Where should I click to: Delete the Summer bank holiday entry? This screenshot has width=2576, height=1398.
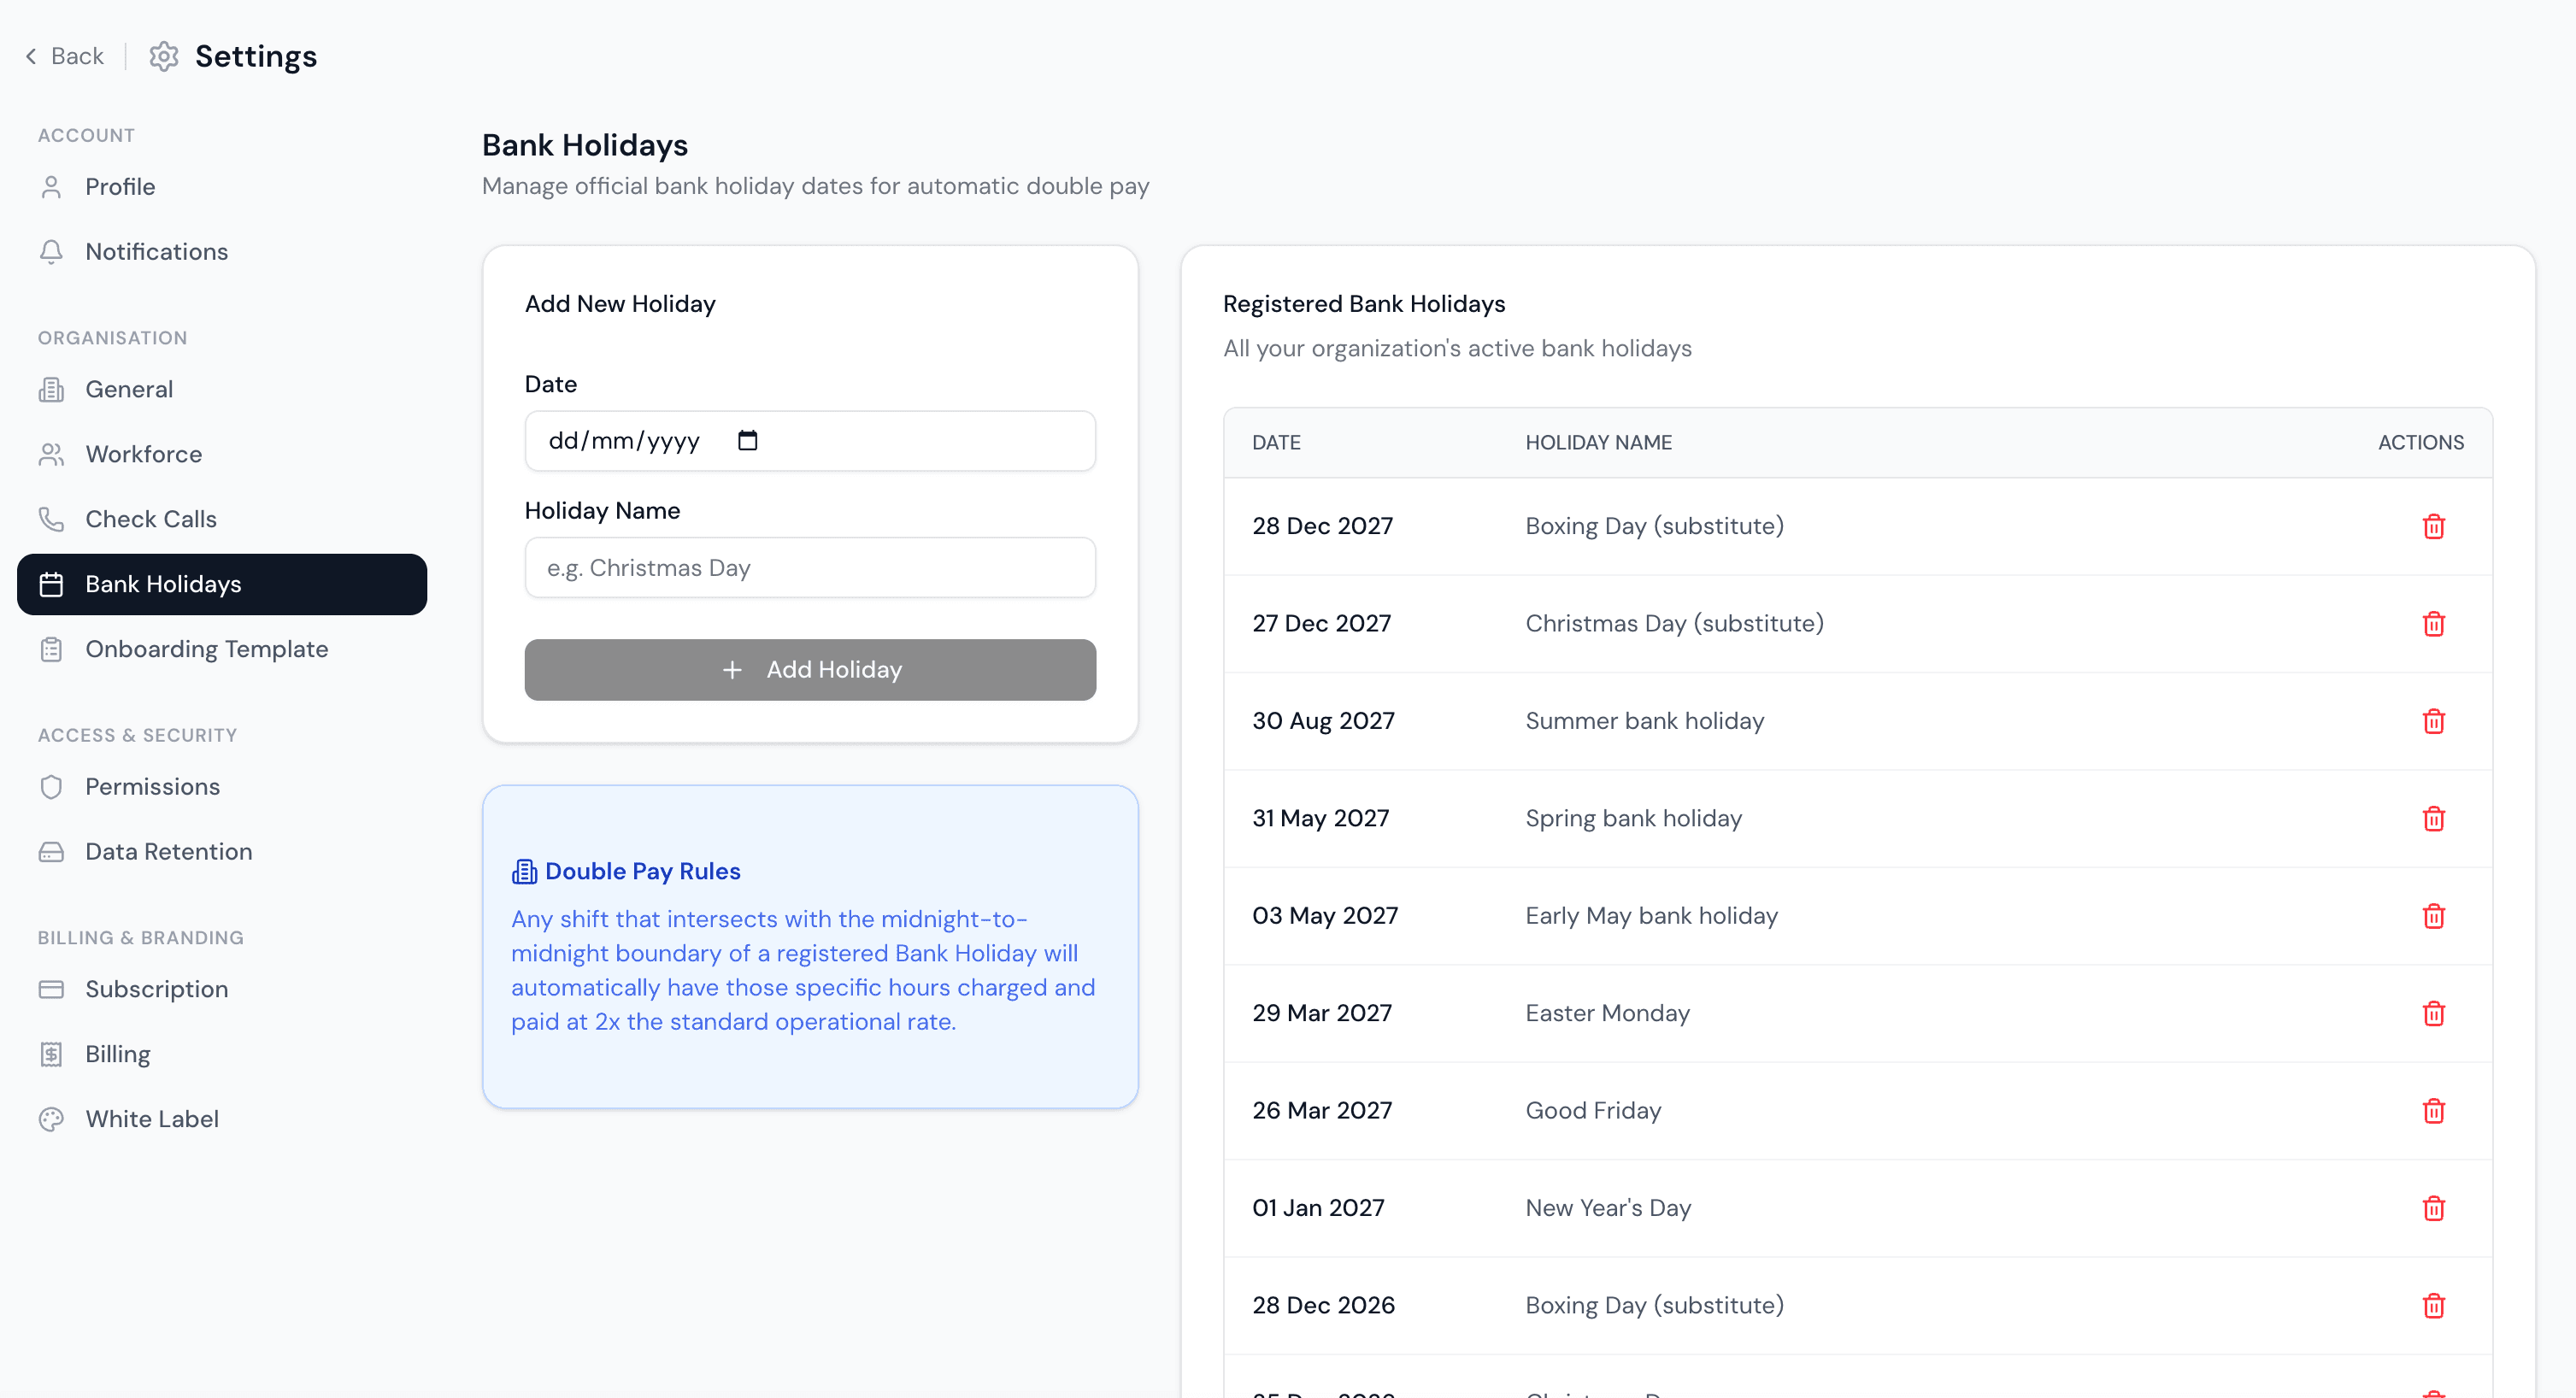(x=2433, y=721)
